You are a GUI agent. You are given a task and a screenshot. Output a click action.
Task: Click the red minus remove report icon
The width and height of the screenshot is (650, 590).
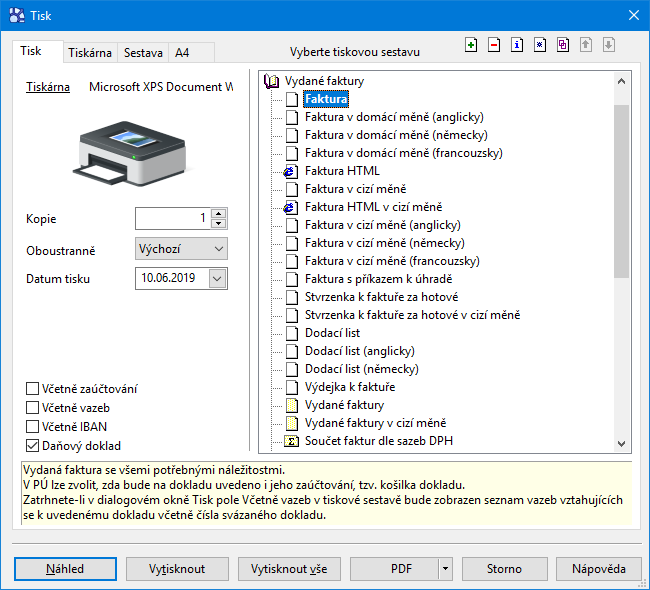[x=494, y=45]
